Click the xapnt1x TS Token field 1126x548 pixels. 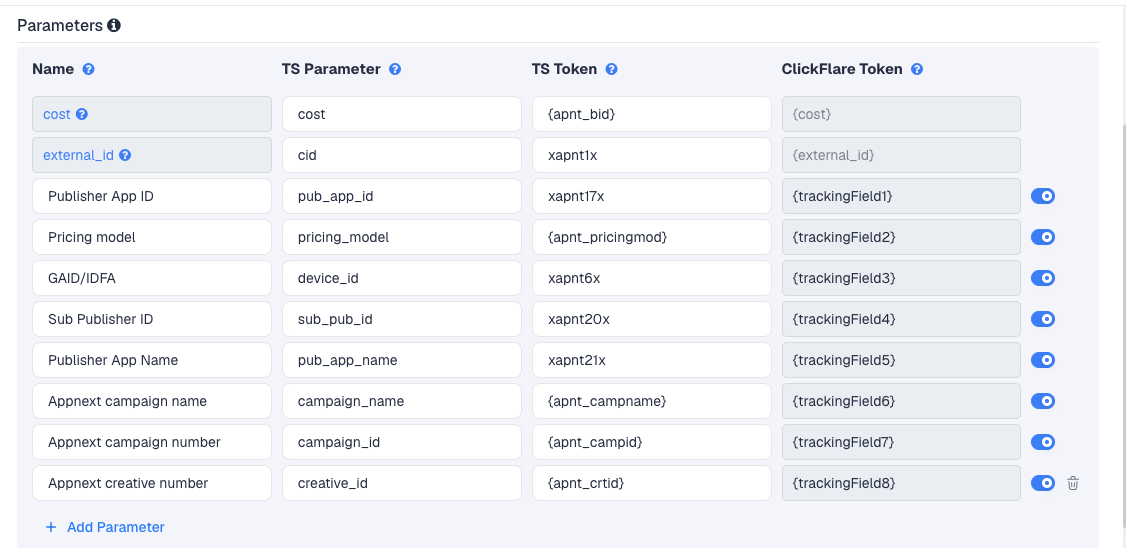coord(651,155)
